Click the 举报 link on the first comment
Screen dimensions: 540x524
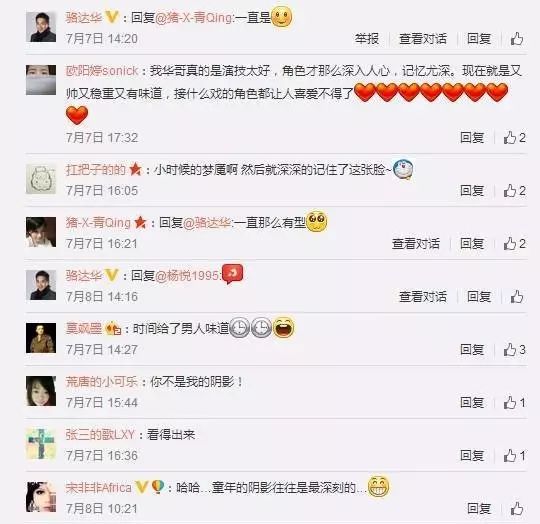pos(367,39)
